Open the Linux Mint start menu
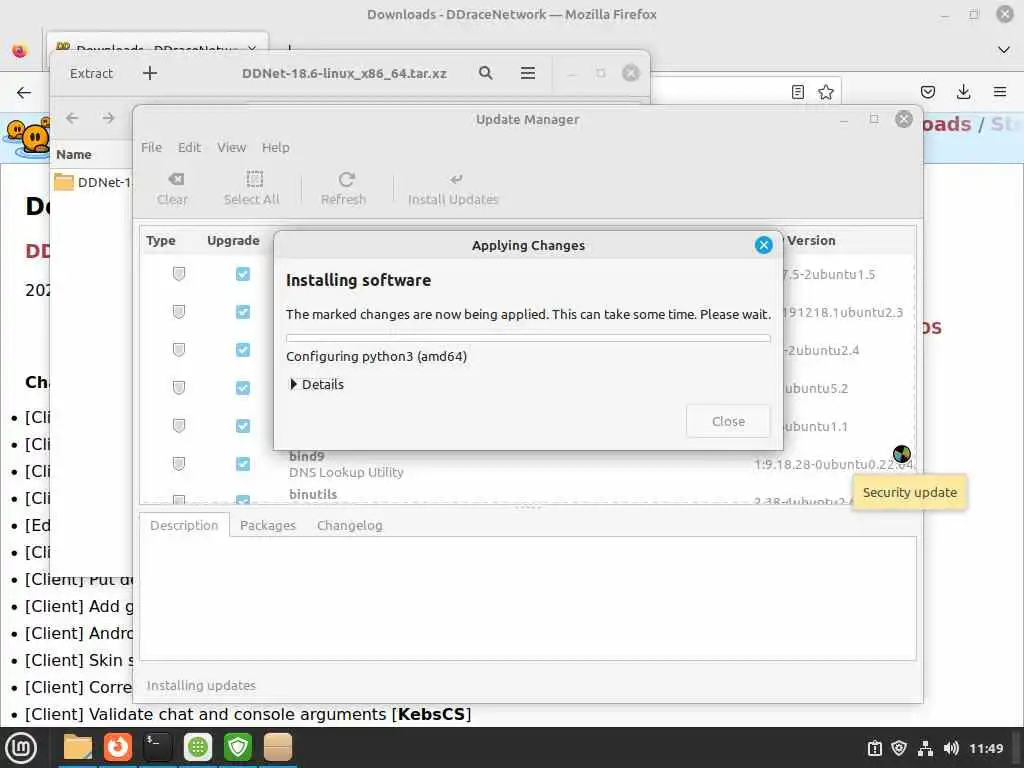This screenshot has width=1024, height=768. click(x=21, y=748)
